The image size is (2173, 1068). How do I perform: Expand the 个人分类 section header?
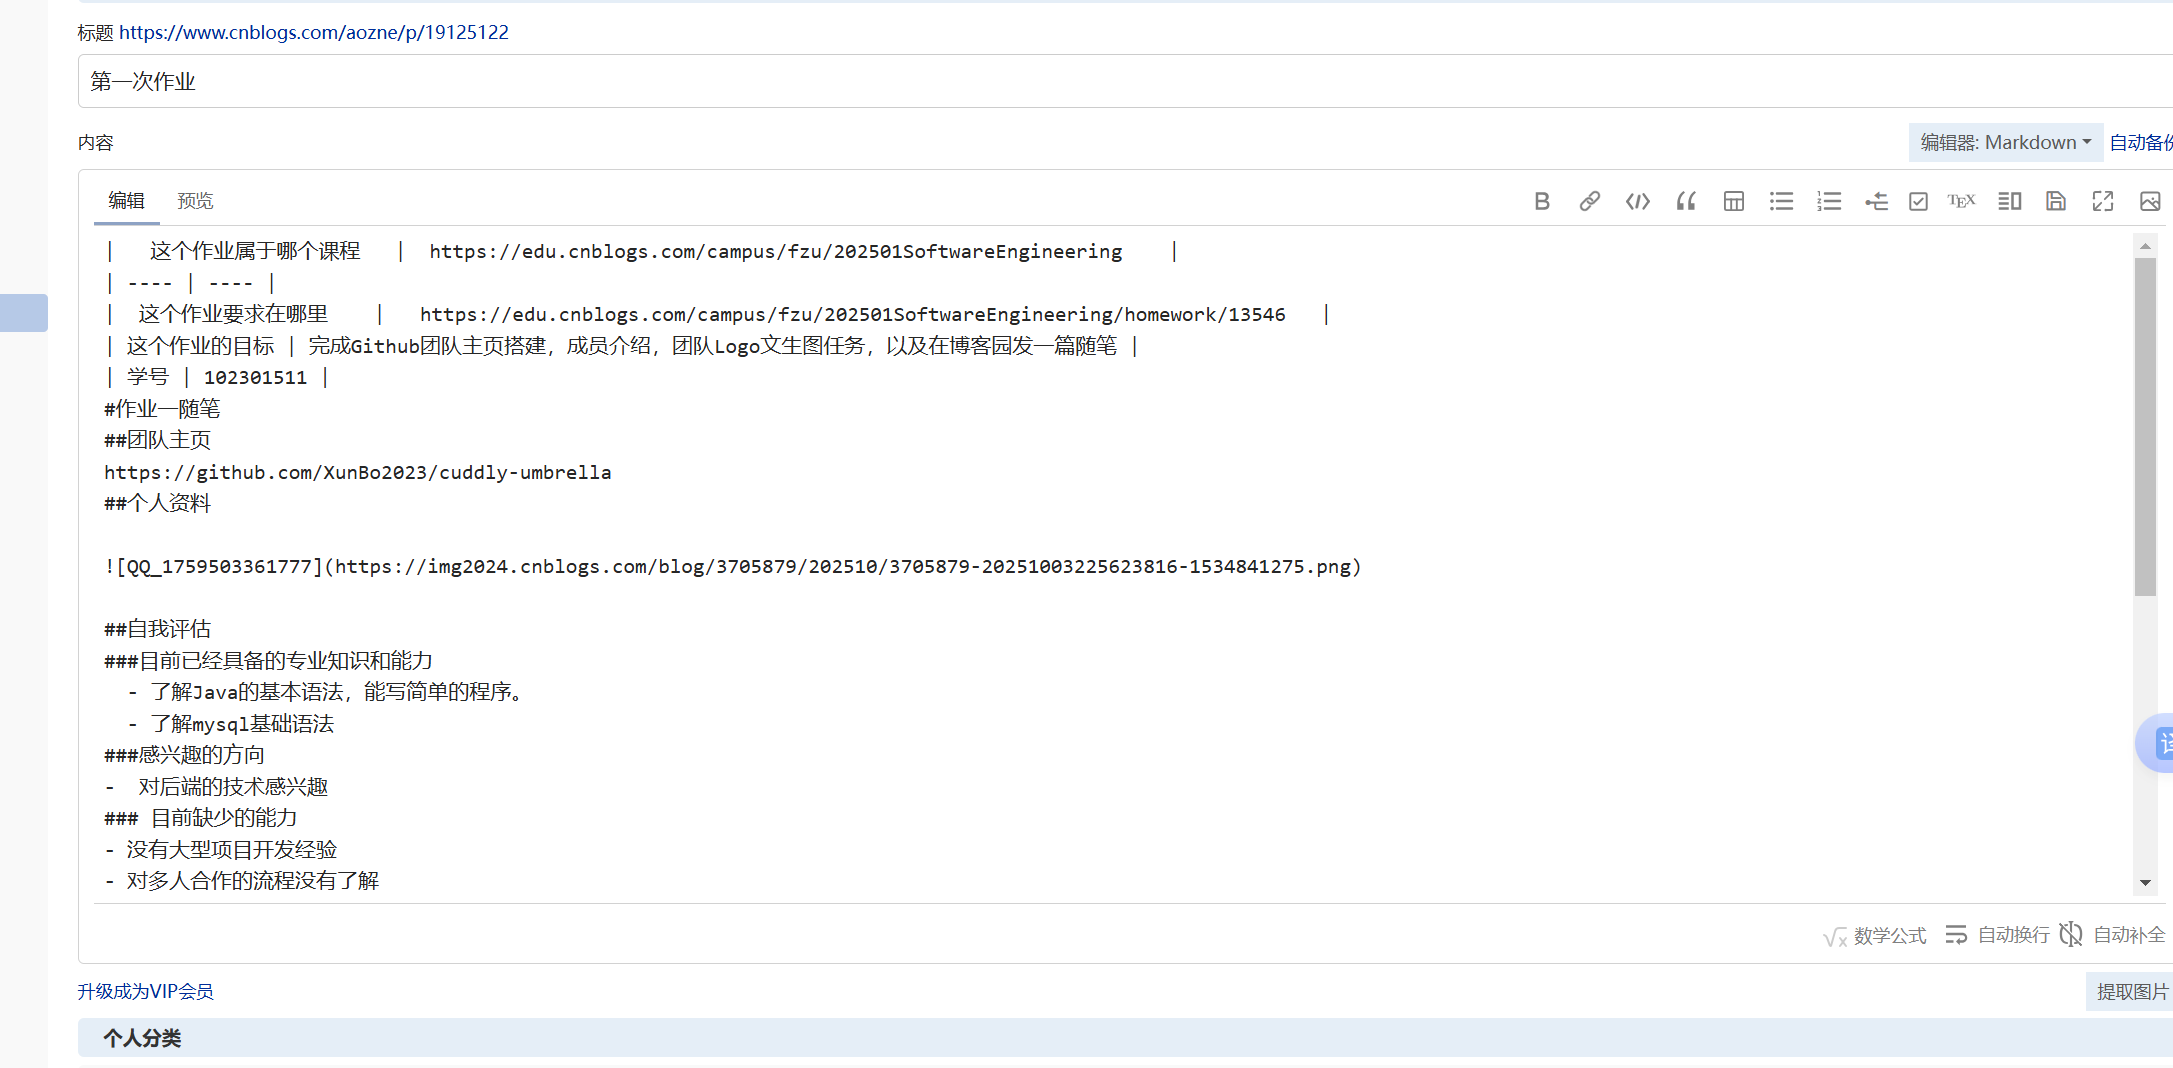point(1125,1038)
